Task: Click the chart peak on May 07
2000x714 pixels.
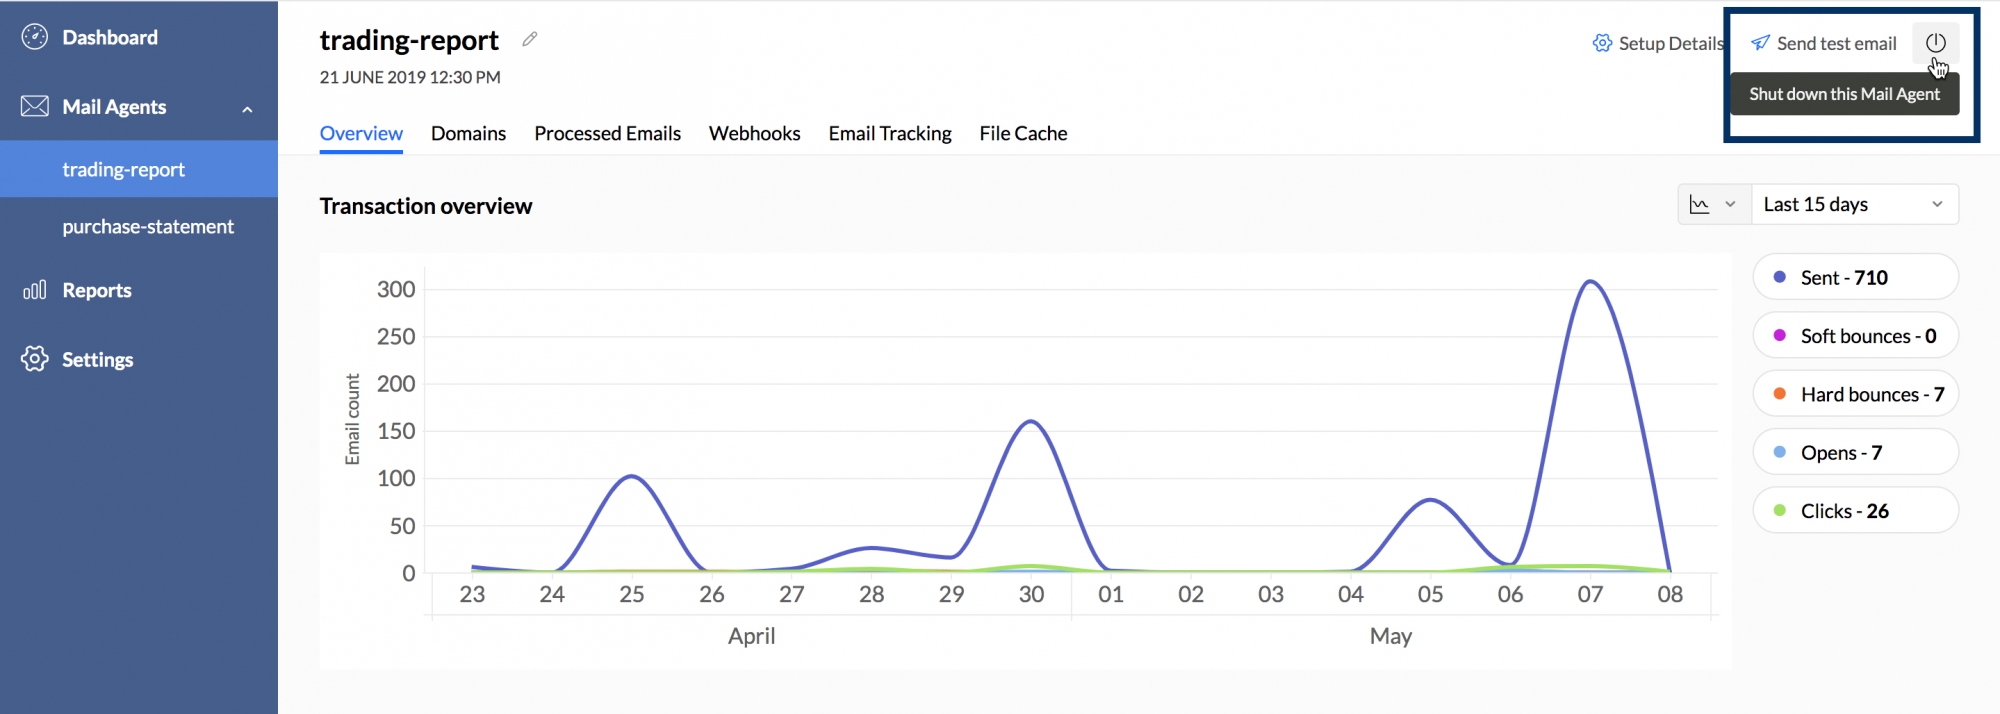Action: [x=1590, y=282]
